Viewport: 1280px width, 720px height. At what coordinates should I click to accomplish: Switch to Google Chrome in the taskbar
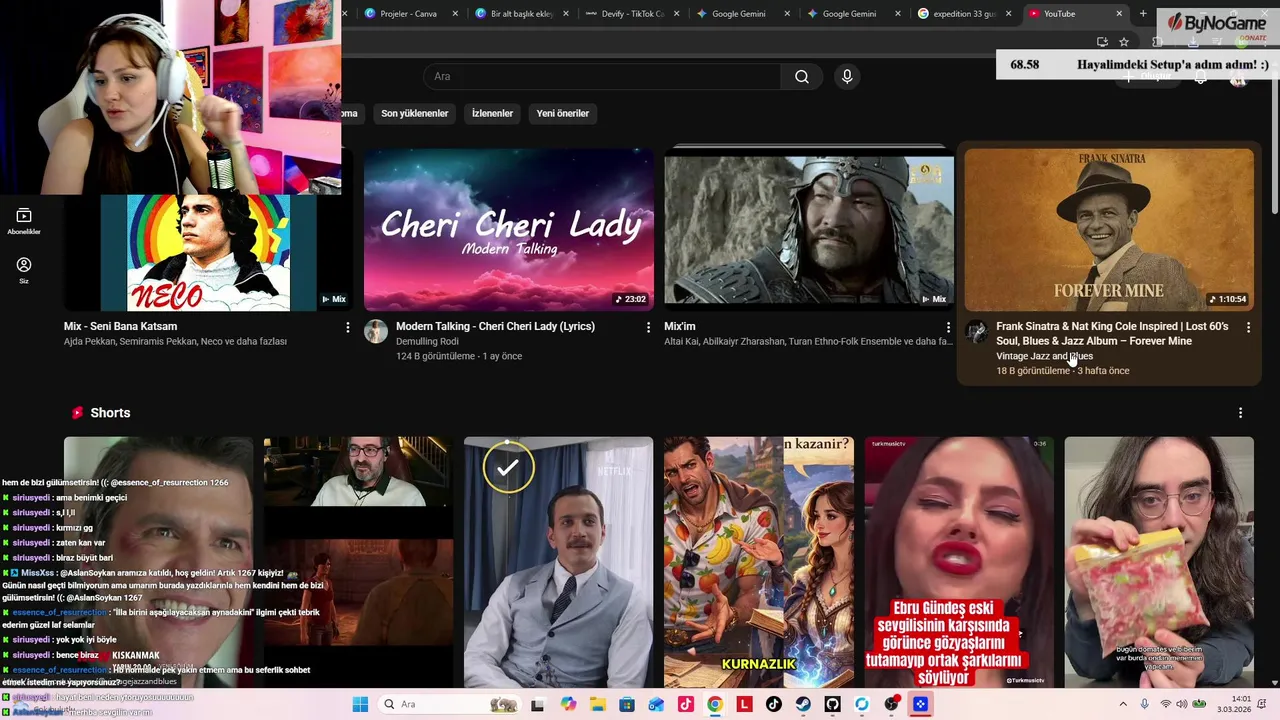pos(715,704)
